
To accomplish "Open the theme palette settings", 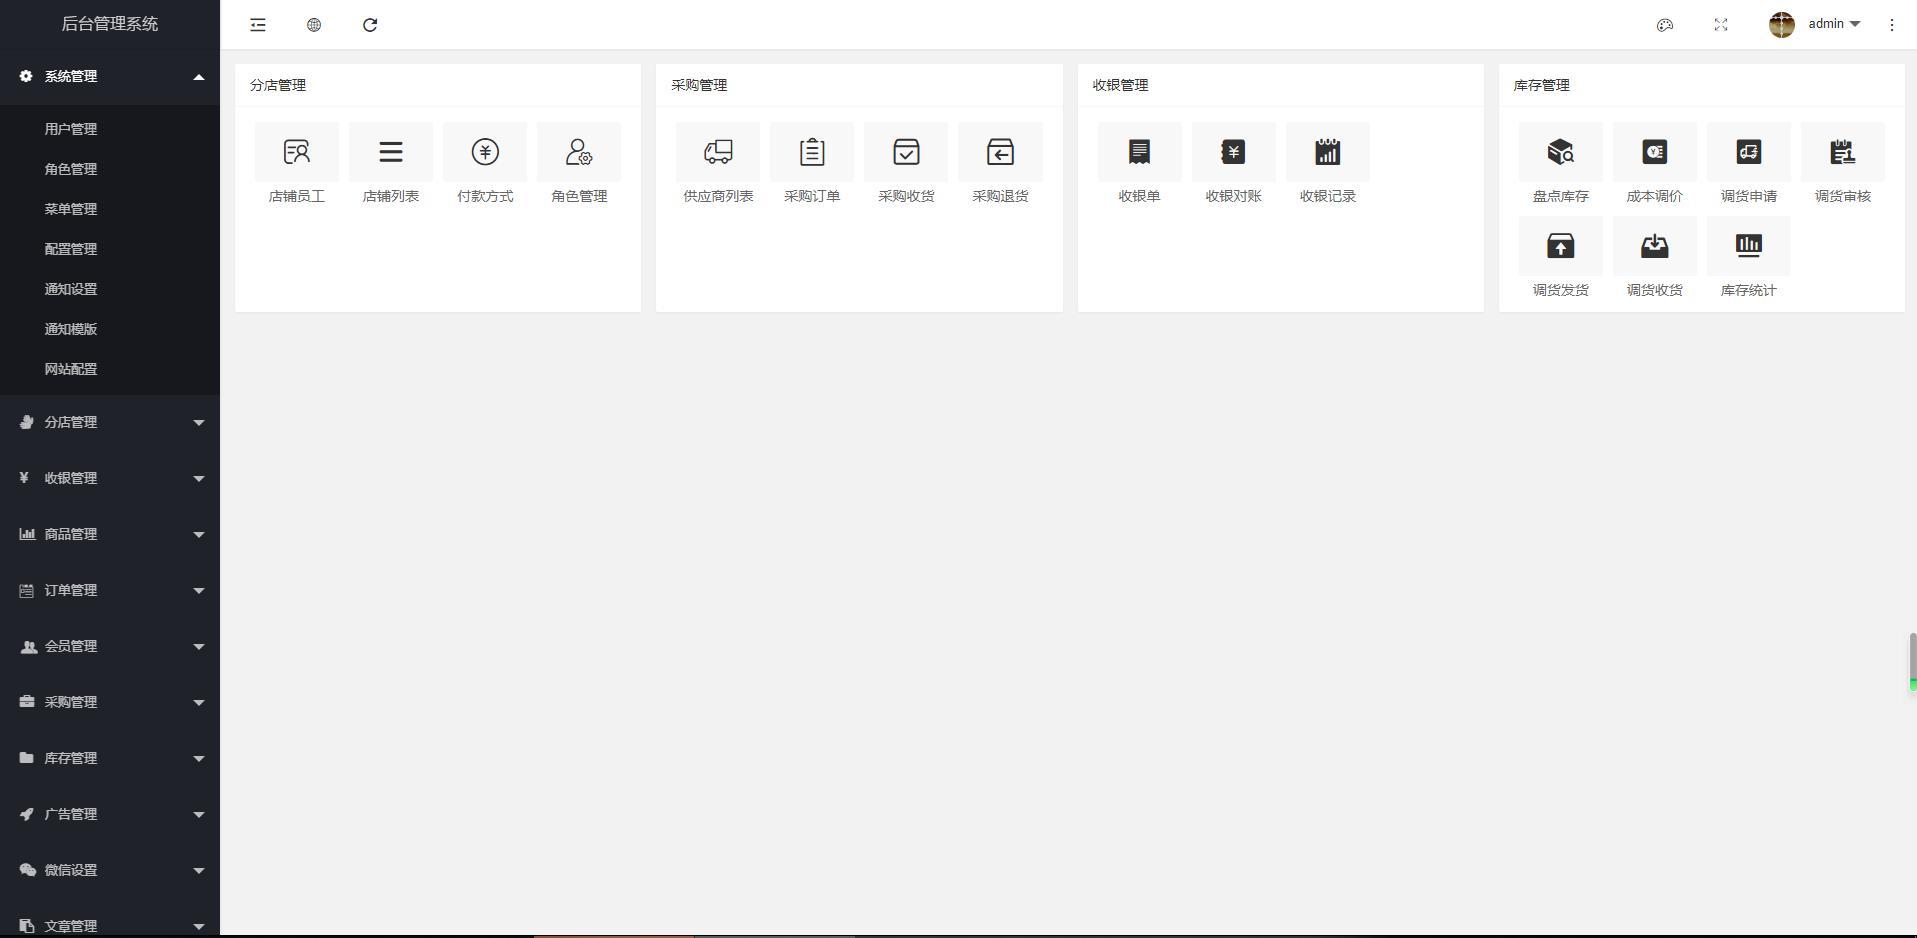I will [1664, 25].
